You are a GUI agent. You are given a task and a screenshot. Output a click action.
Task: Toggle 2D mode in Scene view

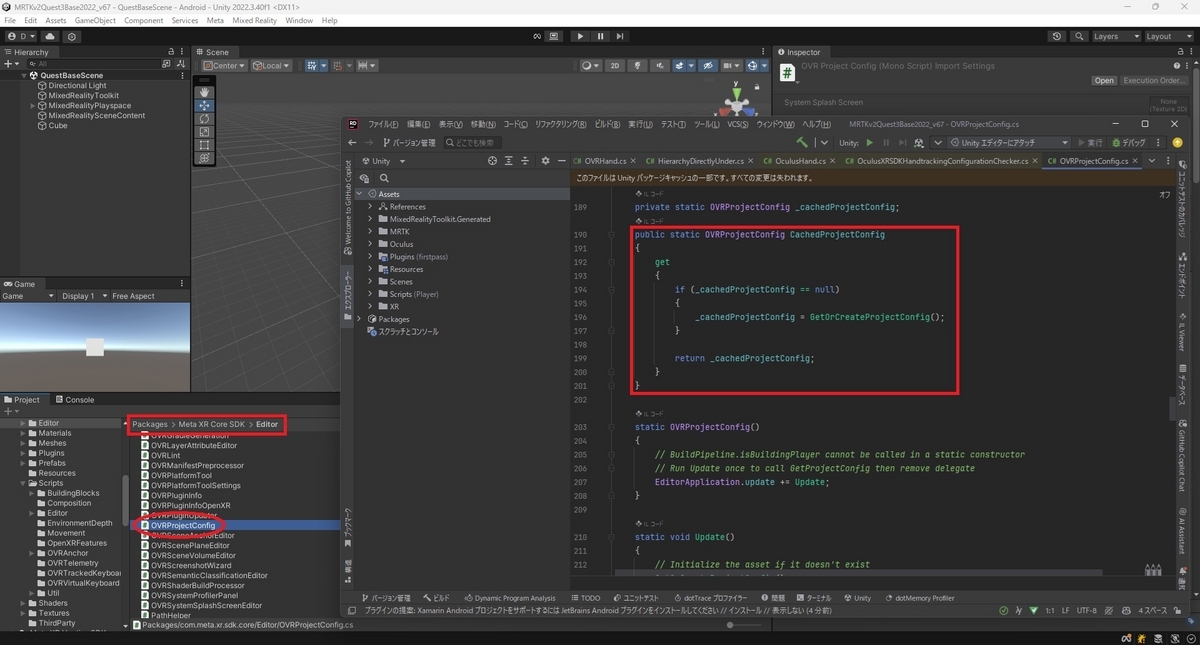tap(615, 66)
